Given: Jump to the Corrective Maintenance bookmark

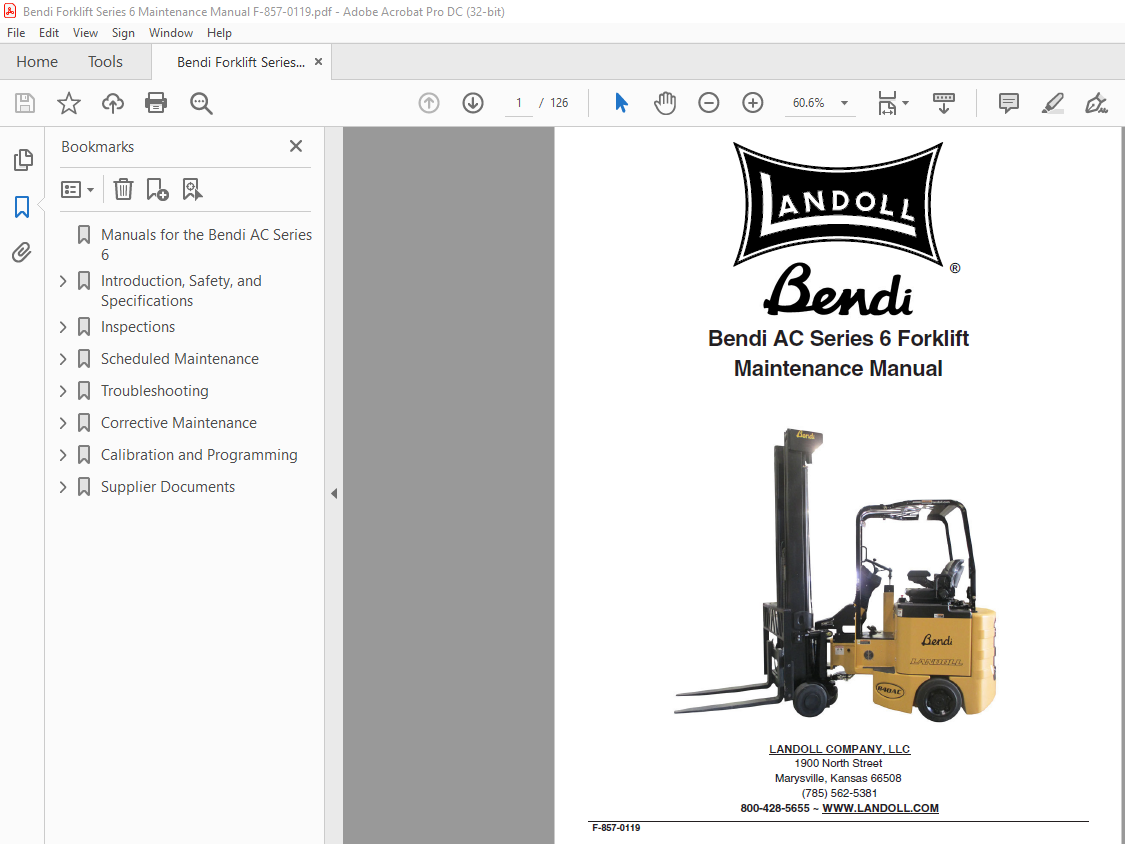Looking at the screenshot, I should 179,423.
